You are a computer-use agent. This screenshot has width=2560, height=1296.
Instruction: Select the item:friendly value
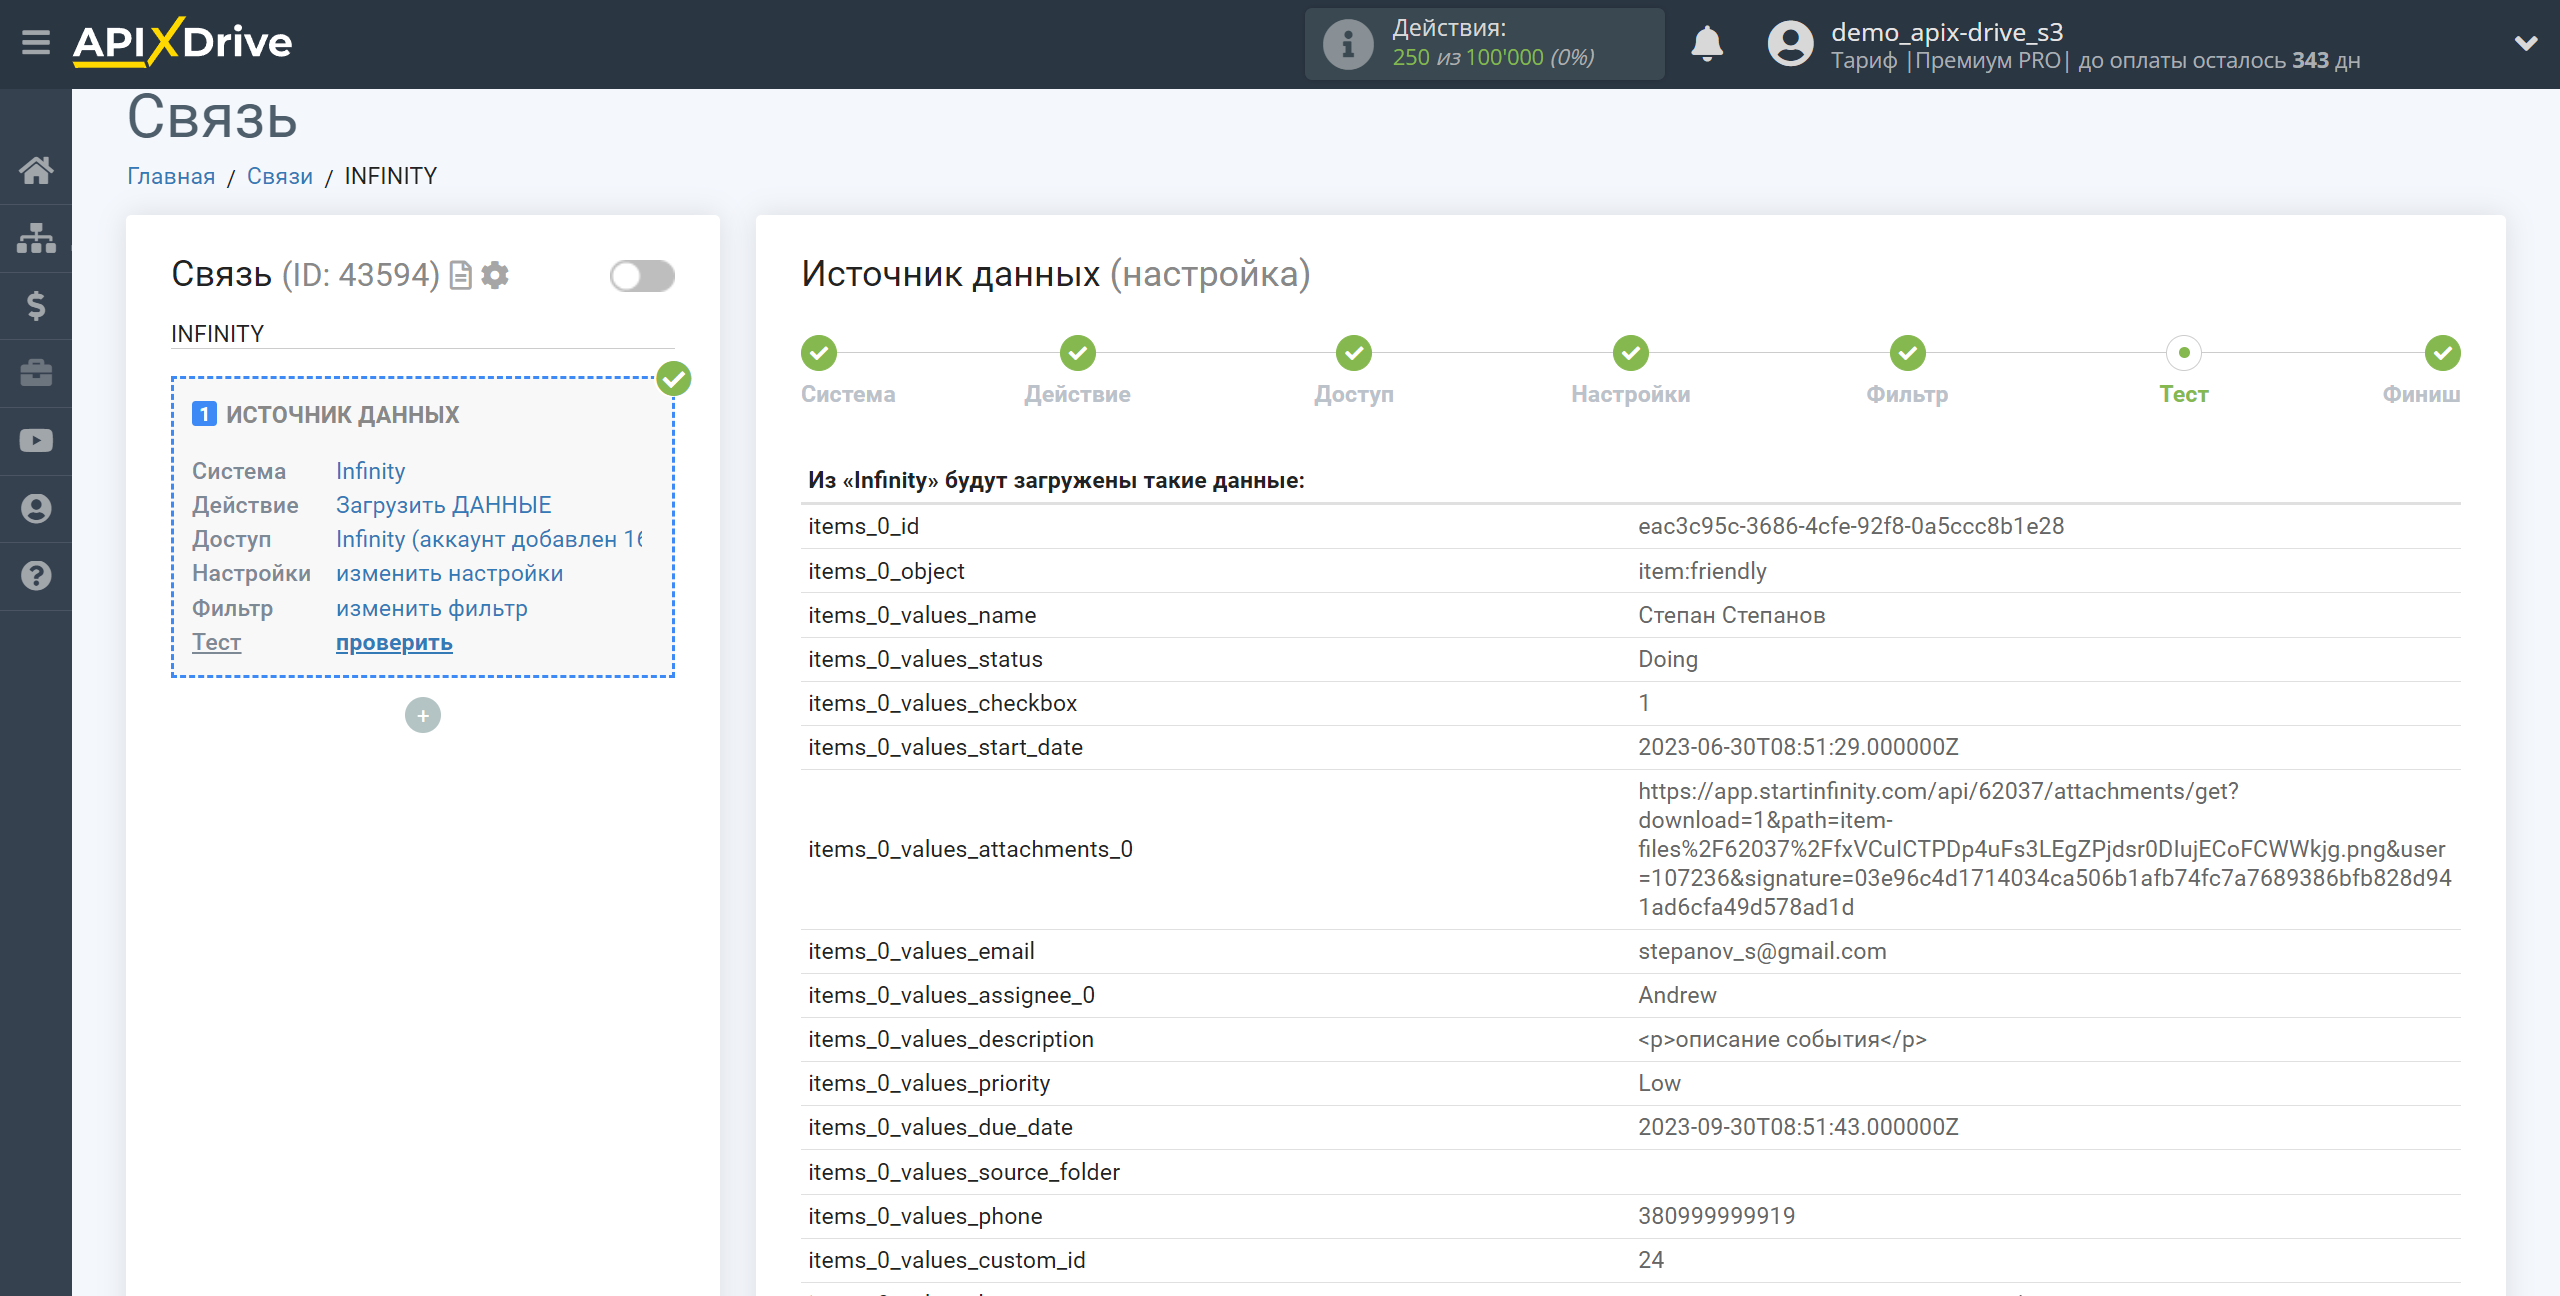click(1702, 571)
